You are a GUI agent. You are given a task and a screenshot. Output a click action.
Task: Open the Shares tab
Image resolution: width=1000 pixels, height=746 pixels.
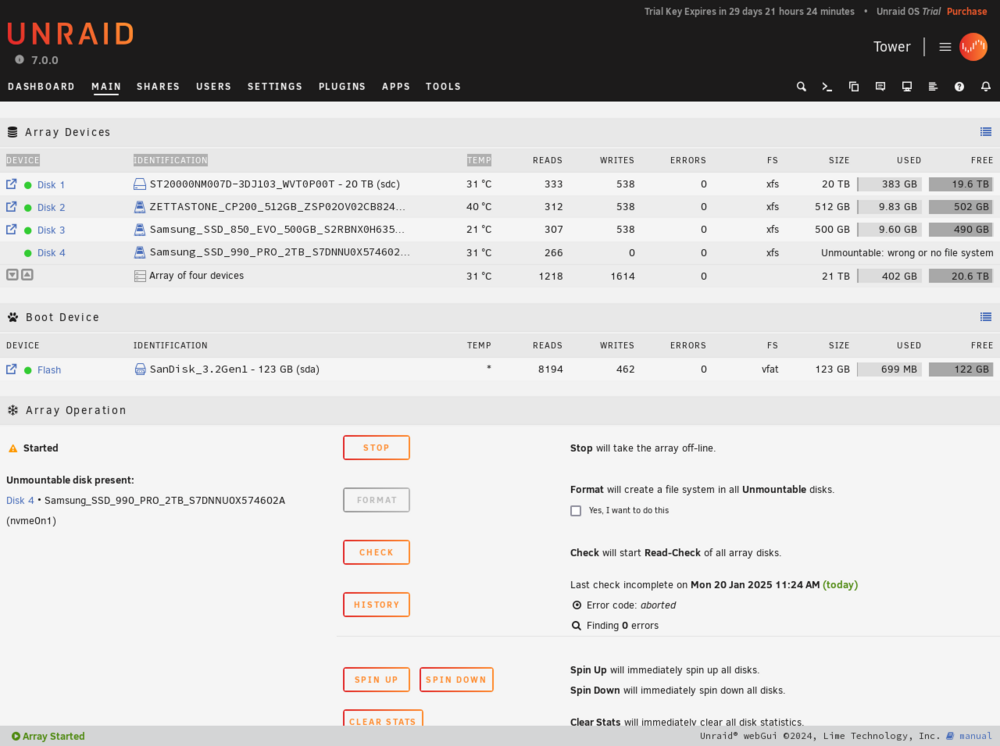click(x=158, y=87)
